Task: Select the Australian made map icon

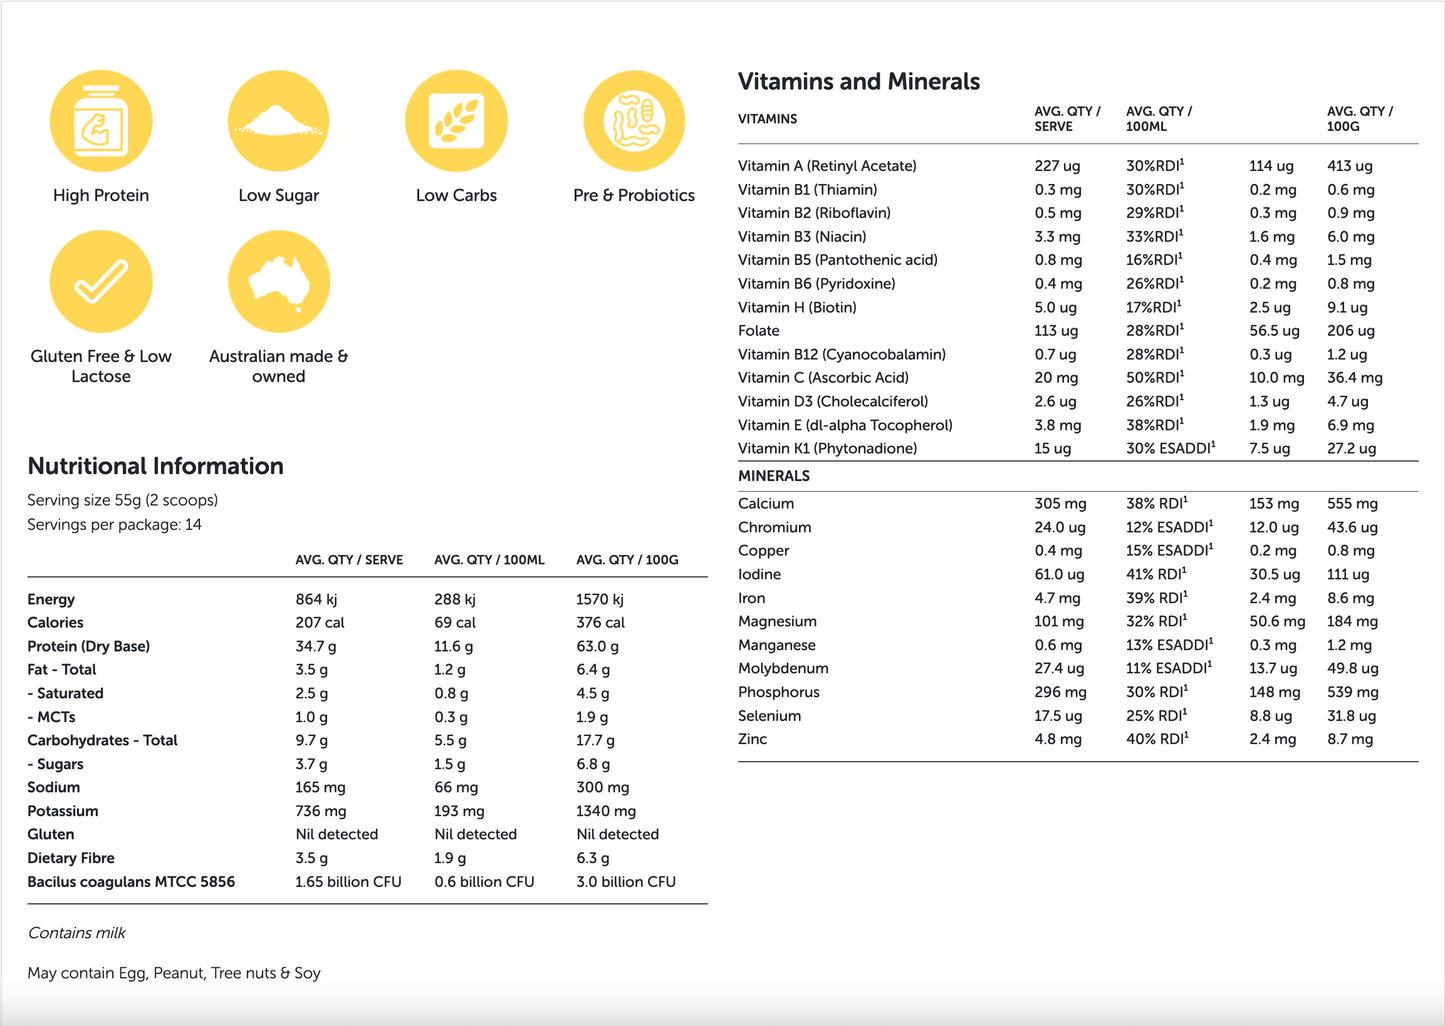Action: [x=278, y=281]
